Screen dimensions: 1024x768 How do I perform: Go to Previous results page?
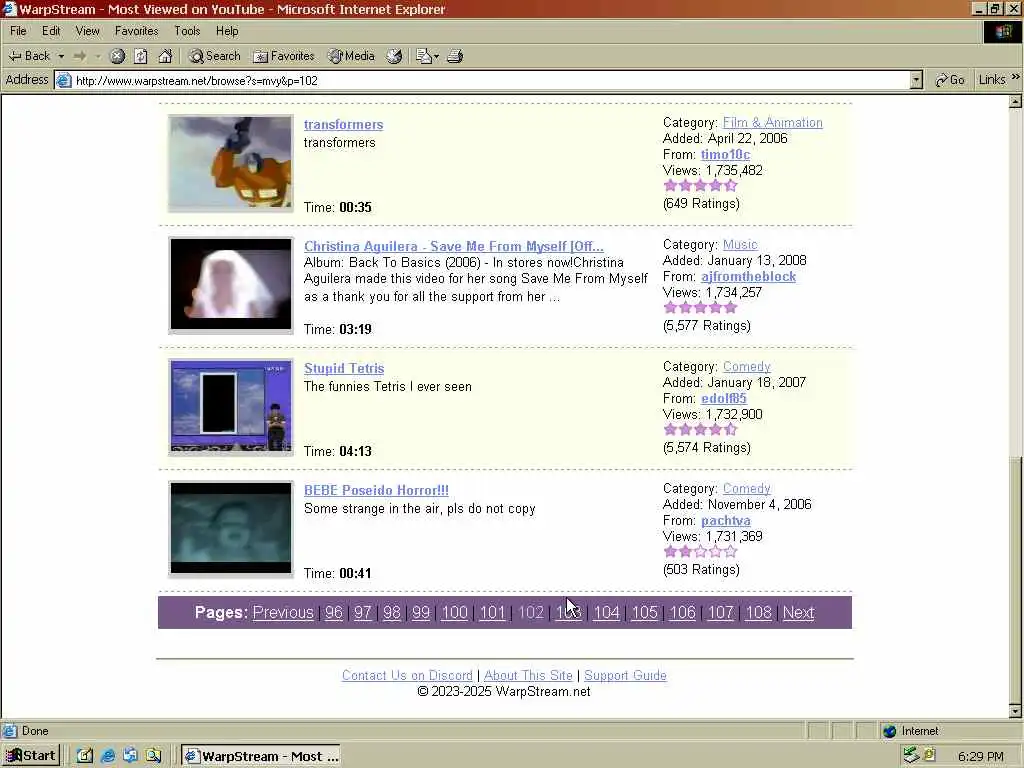(x=283, y=613)
